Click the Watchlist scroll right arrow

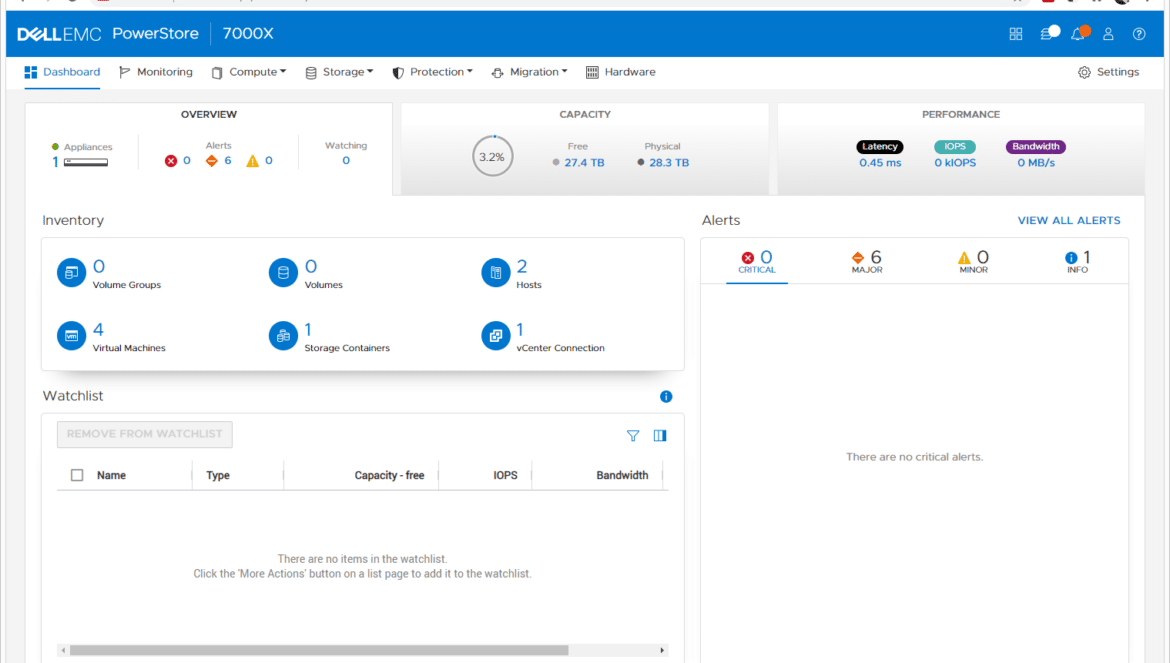(662, 650)
